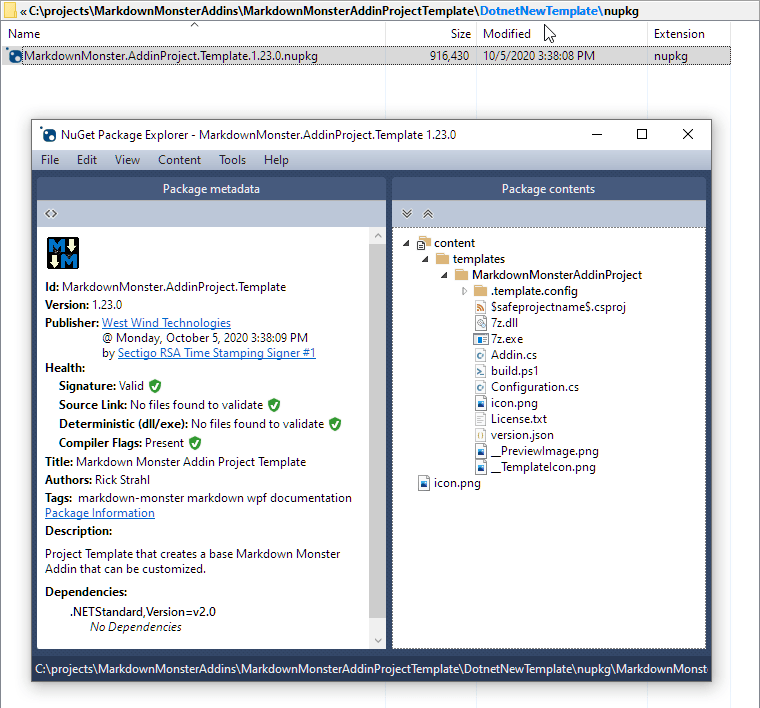This screenshot has height=708, width=760.
Task: Click the Signature Valid shield icon
Action: click(x=155, y=386)
